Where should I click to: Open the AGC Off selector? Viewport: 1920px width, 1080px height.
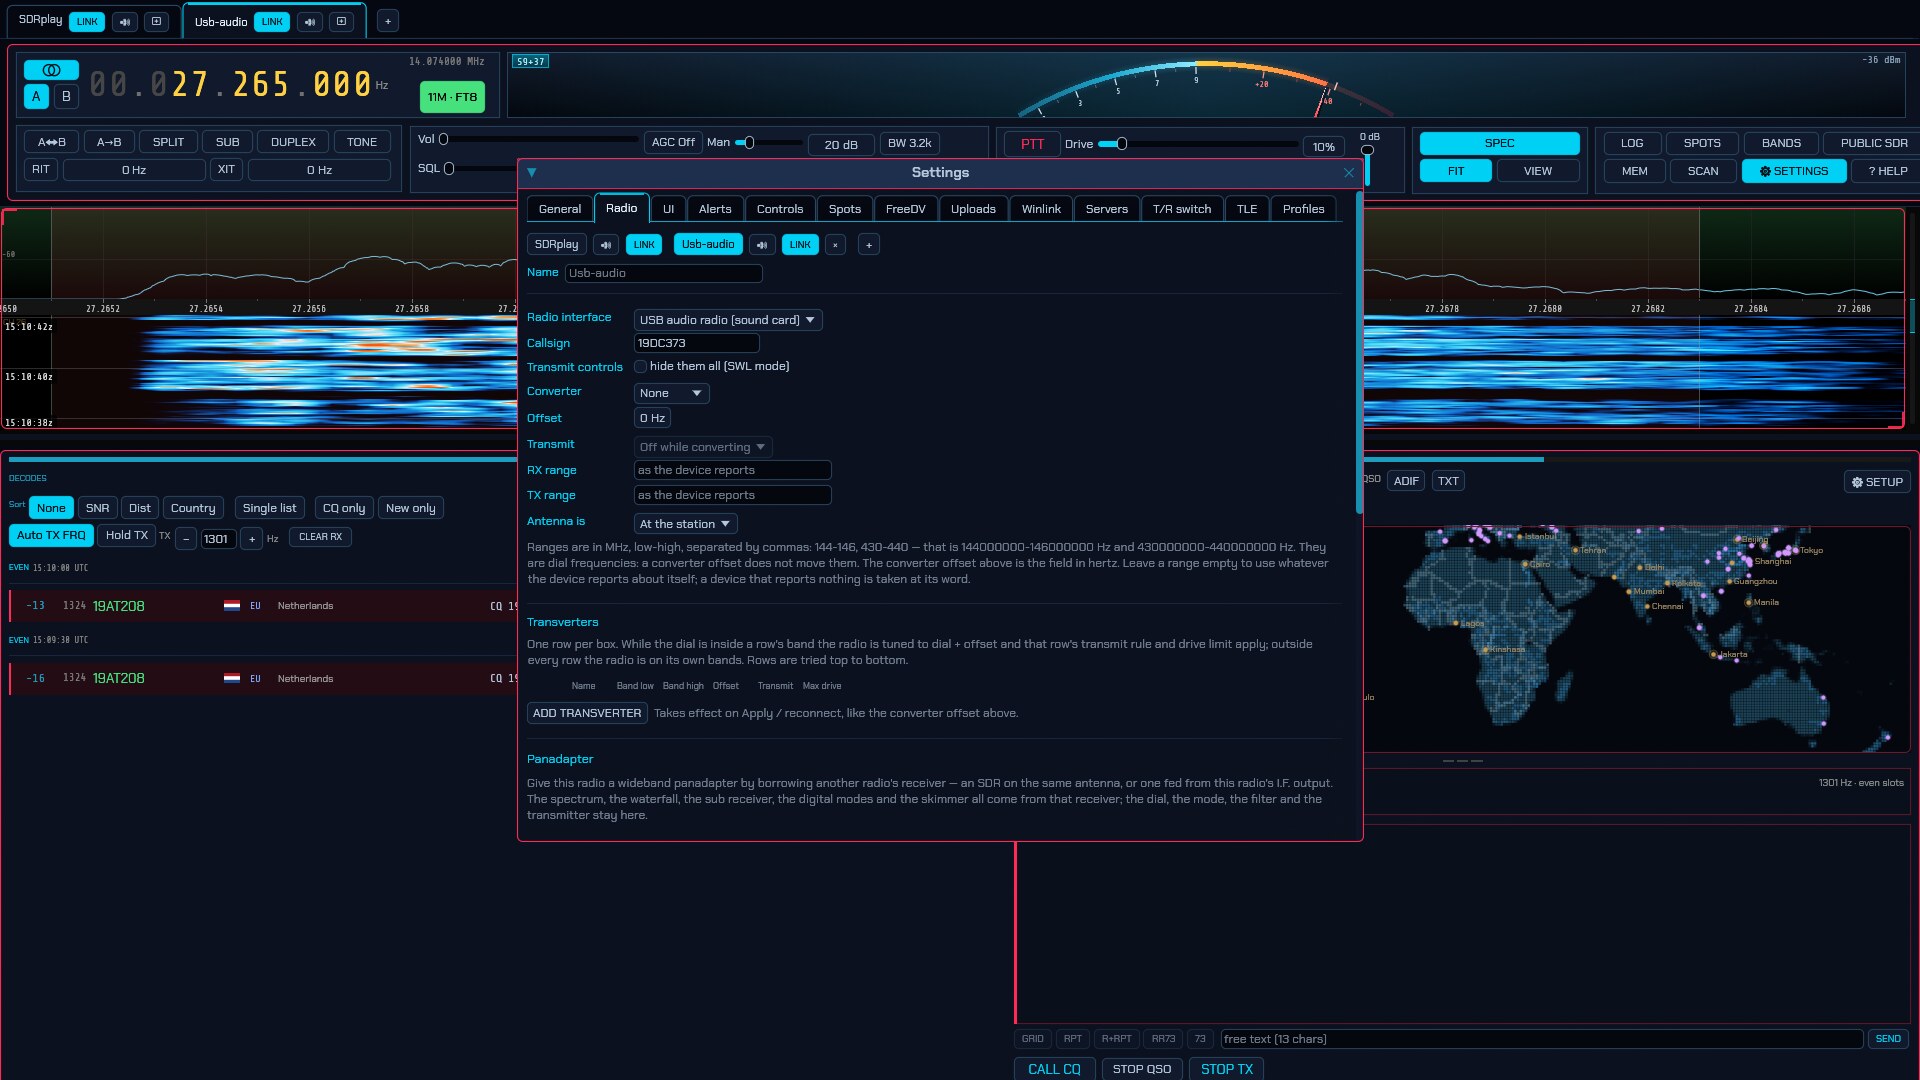[x=673, y=143]
